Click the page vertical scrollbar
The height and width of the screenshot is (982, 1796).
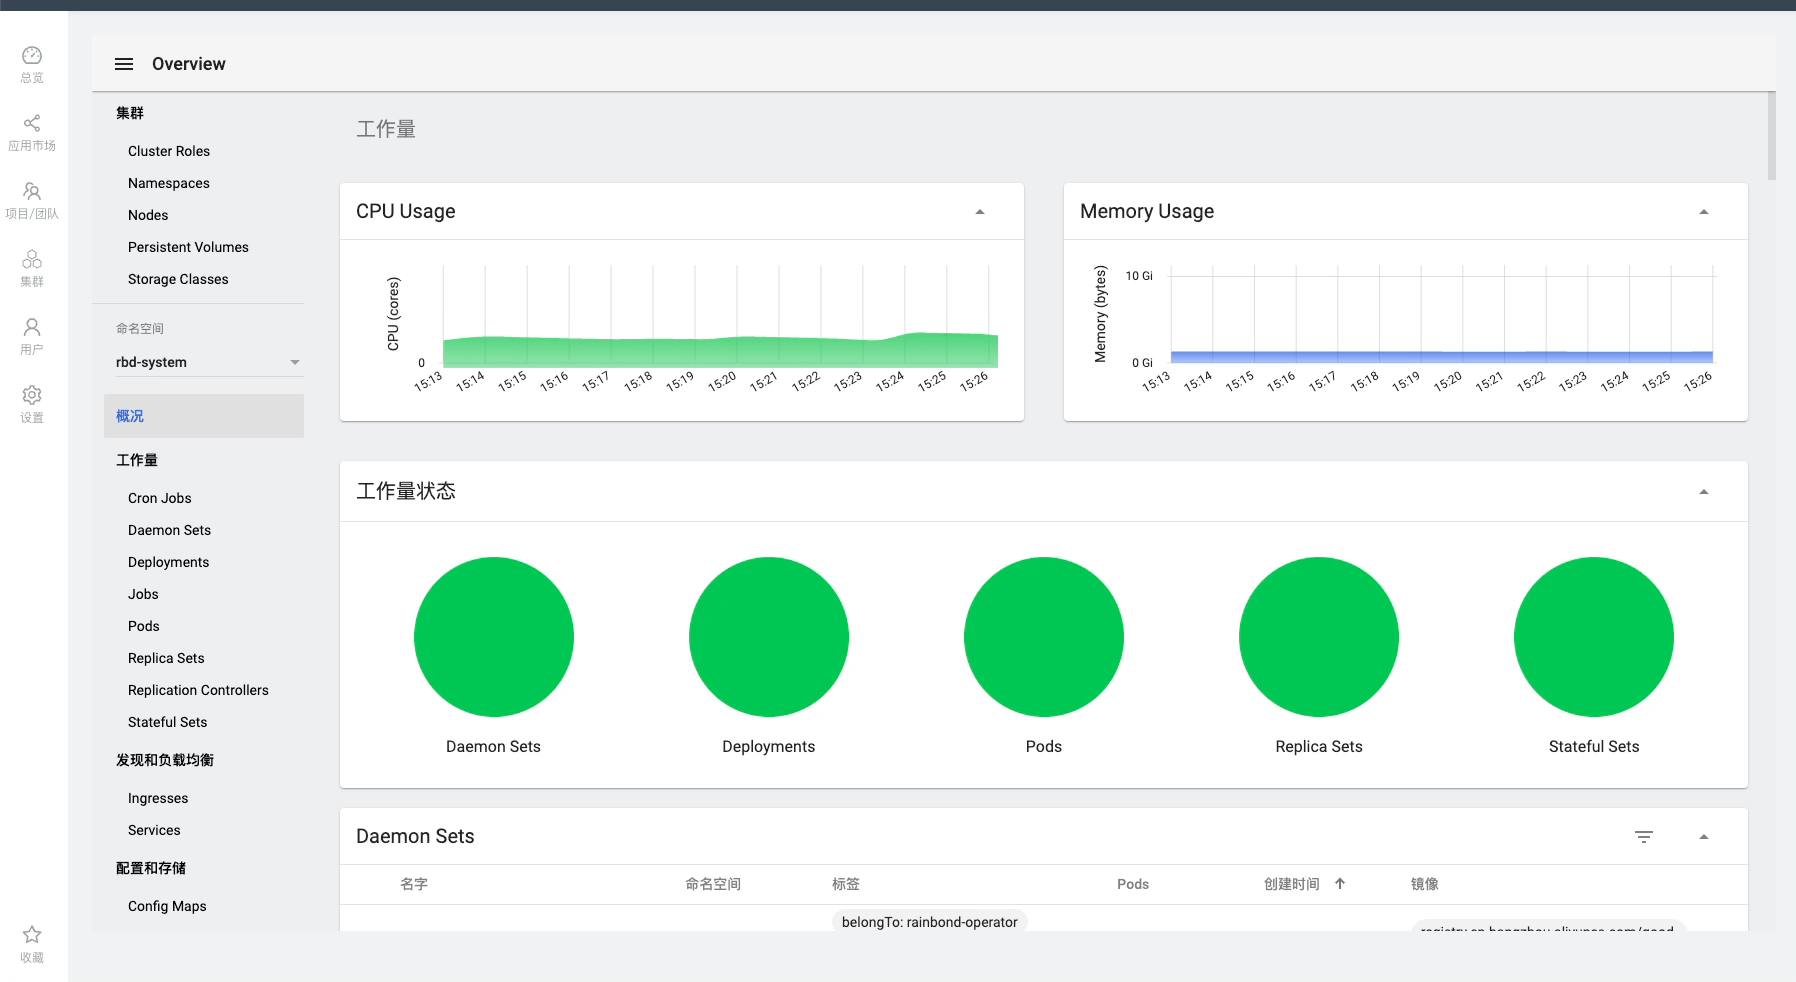click(x=1771, y=136)
